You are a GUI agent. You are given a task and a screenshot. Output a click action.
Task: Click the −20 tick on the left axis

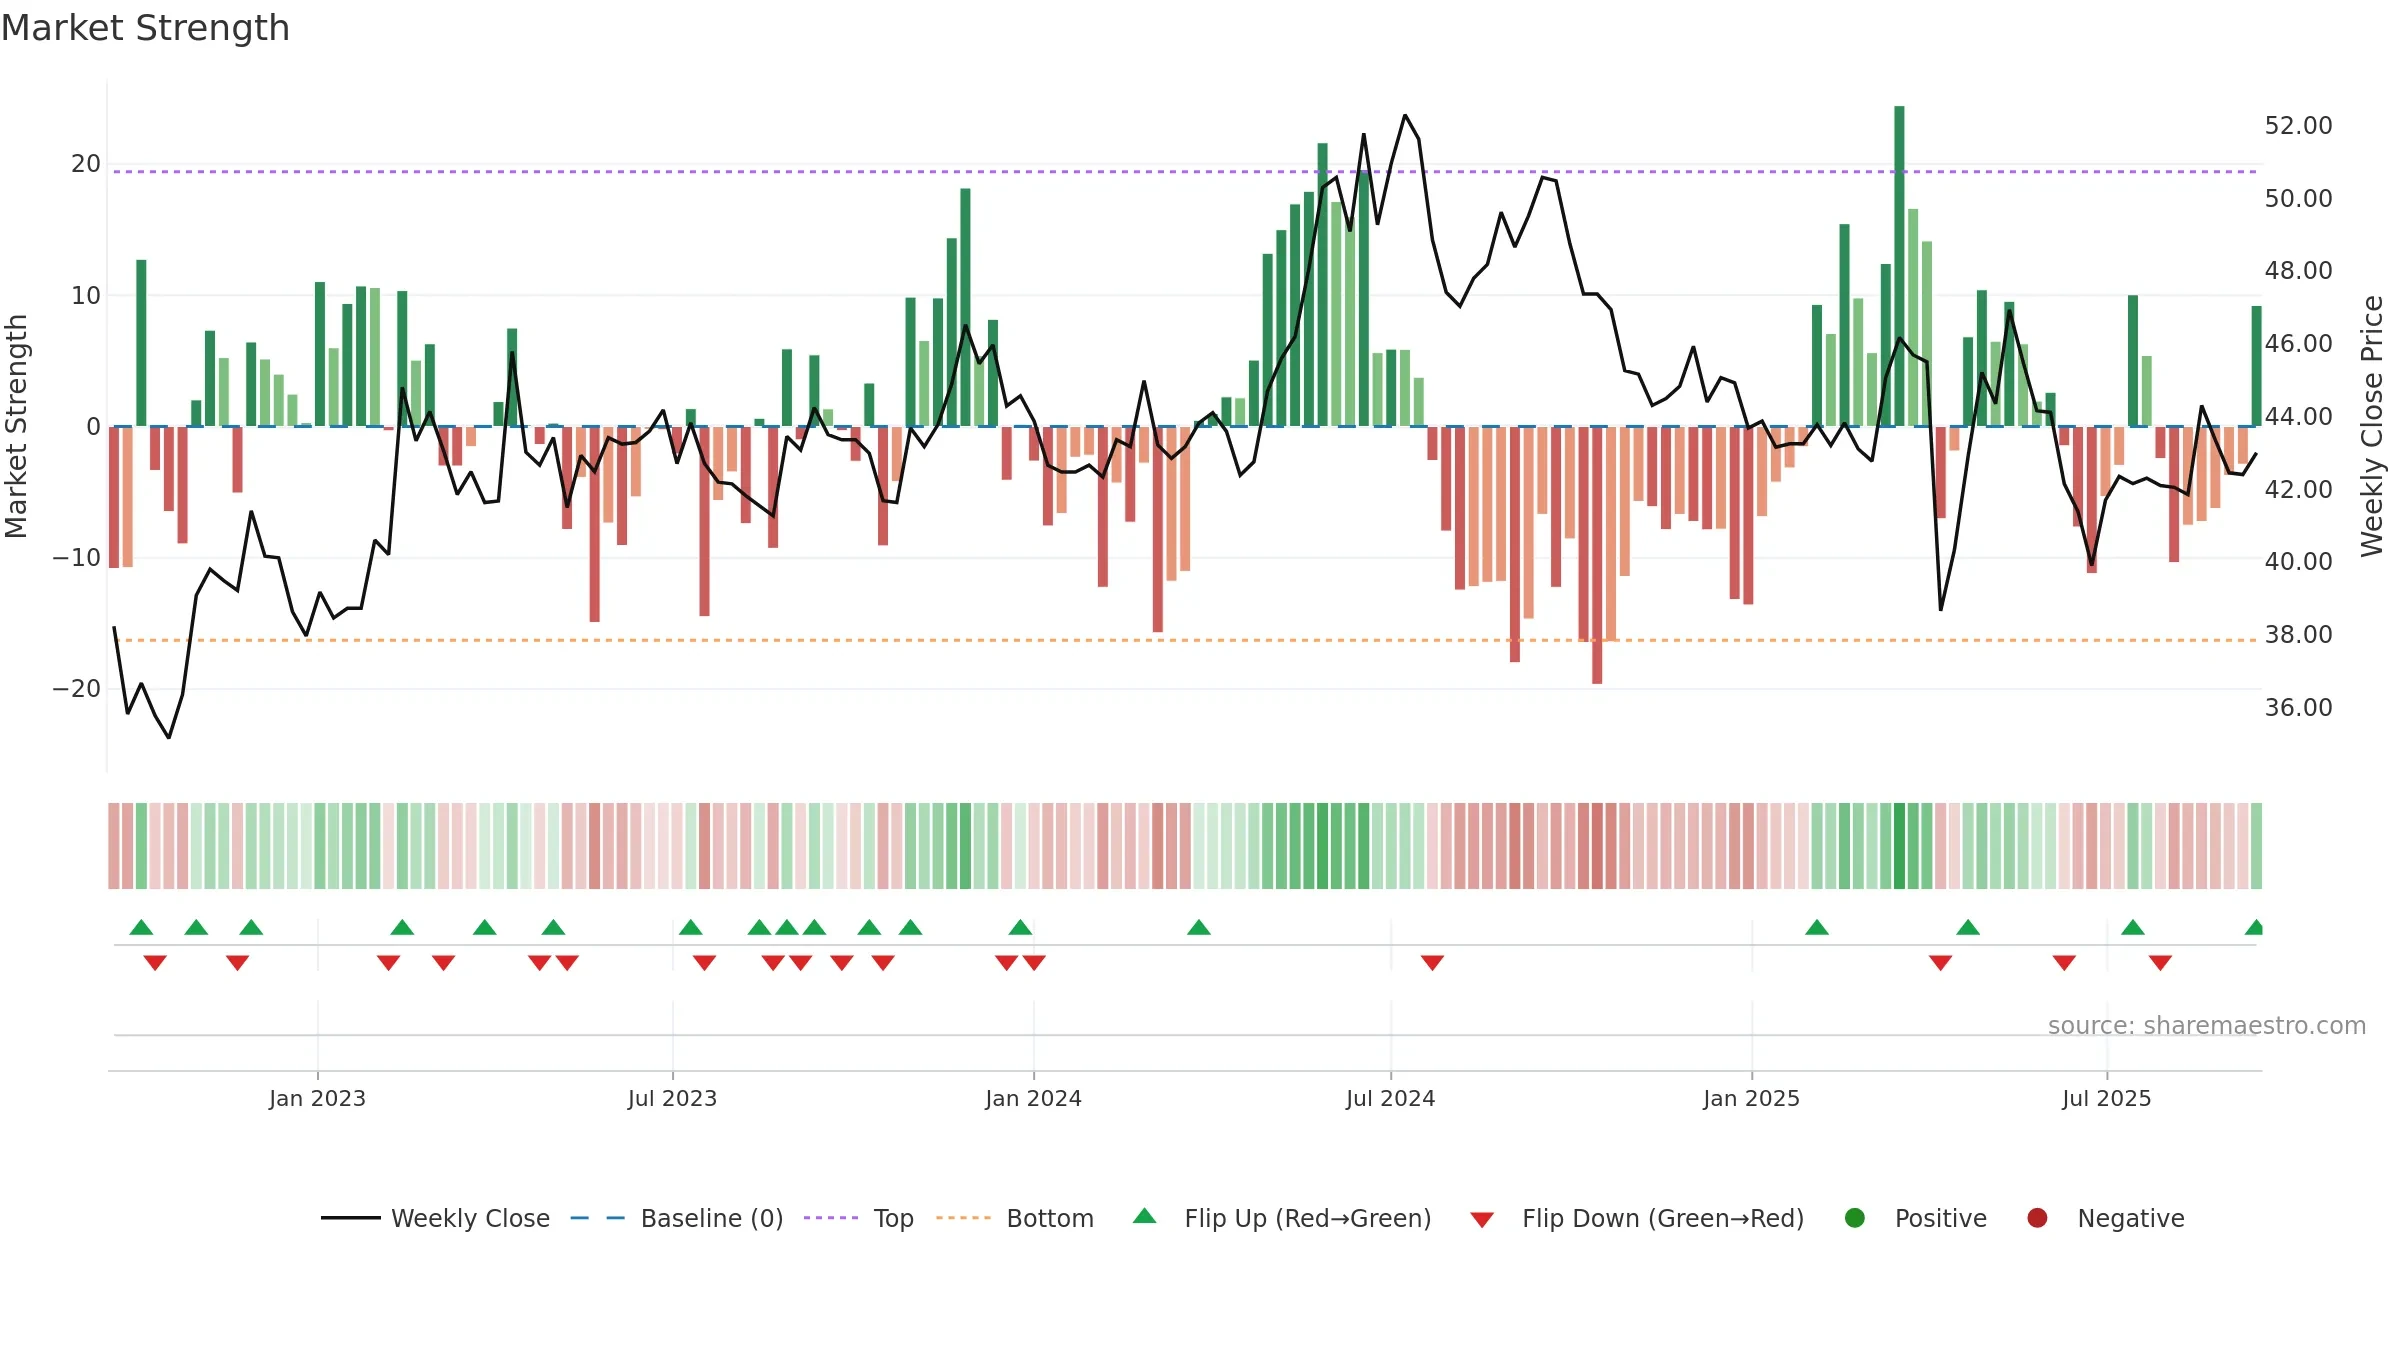77,689
